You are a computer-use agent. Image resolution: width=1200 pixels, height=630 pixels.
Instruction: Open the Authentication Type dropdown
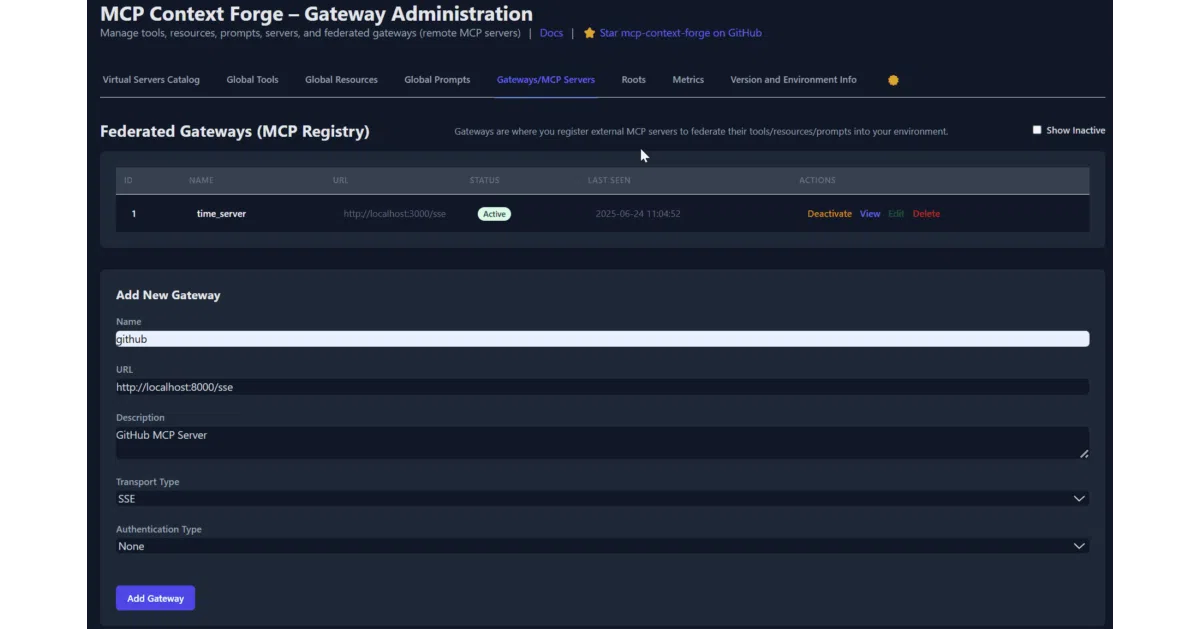click(602, 546)
